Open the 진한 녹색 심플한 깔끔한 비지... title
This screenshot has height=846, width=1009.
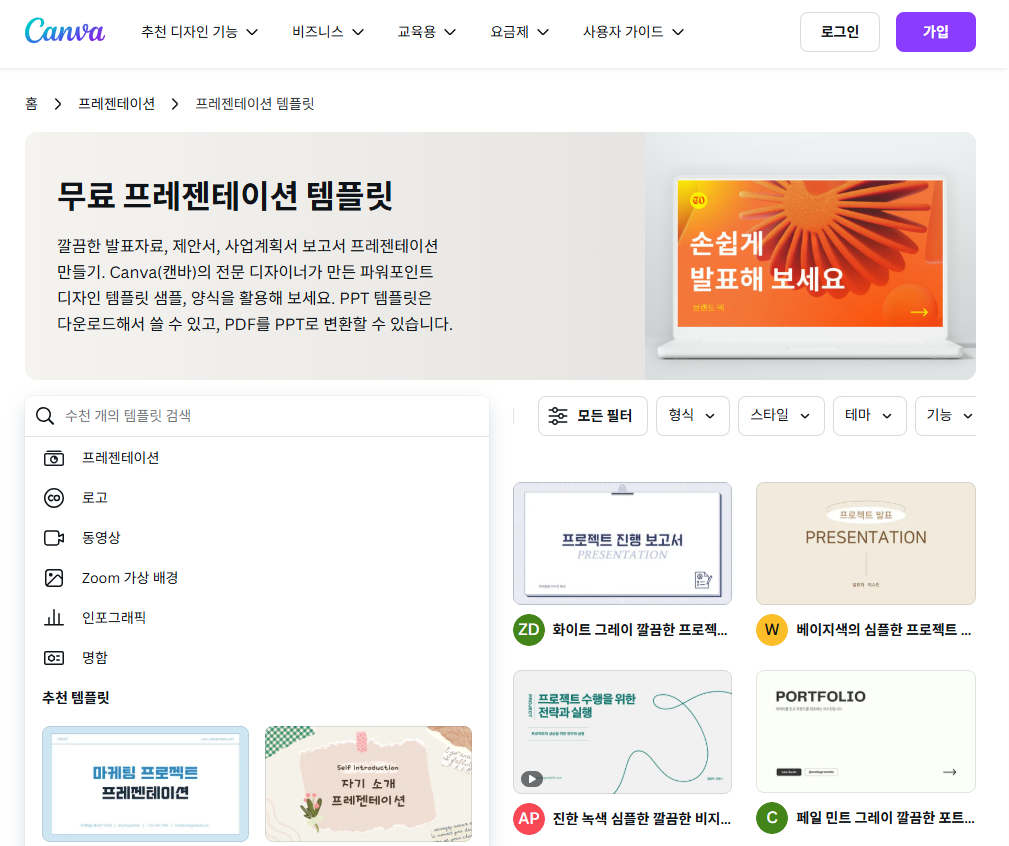tap(642, 818)
